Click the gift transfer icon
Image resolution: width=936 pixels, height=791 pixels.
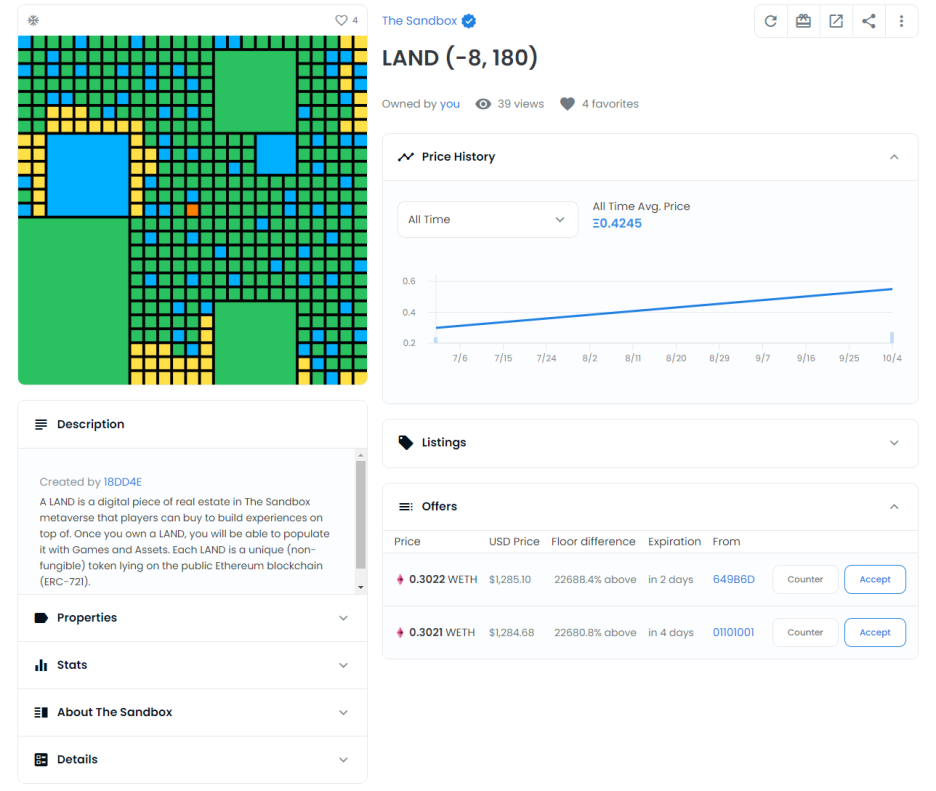[803, 21]
